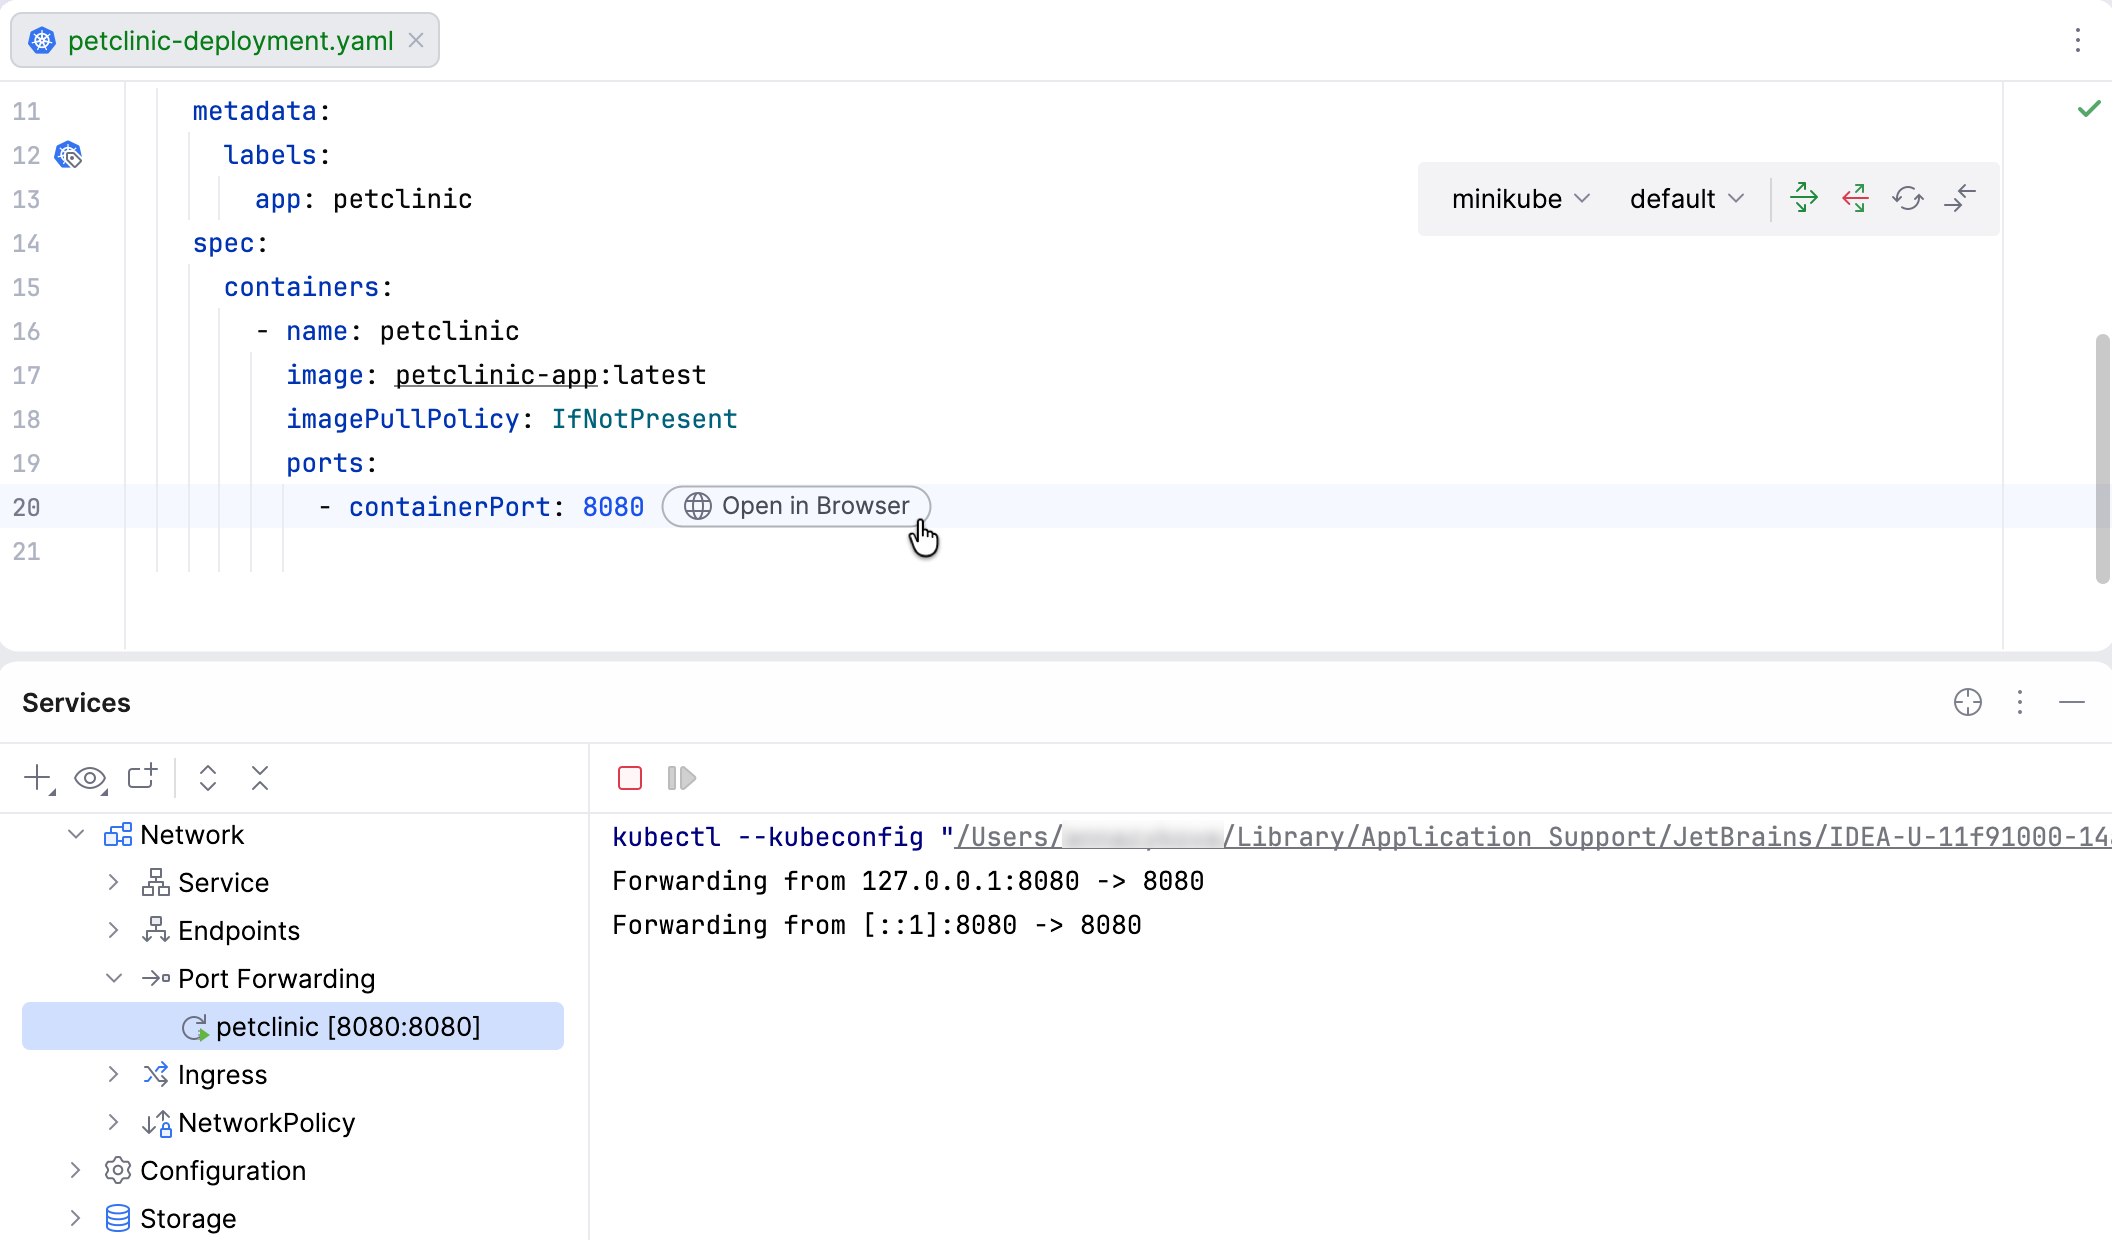Image resolution: width=2112 pixels, height=1240 pixels.
Task: Collapse the Port Forwarding node
Action: [x=114, y=978]
